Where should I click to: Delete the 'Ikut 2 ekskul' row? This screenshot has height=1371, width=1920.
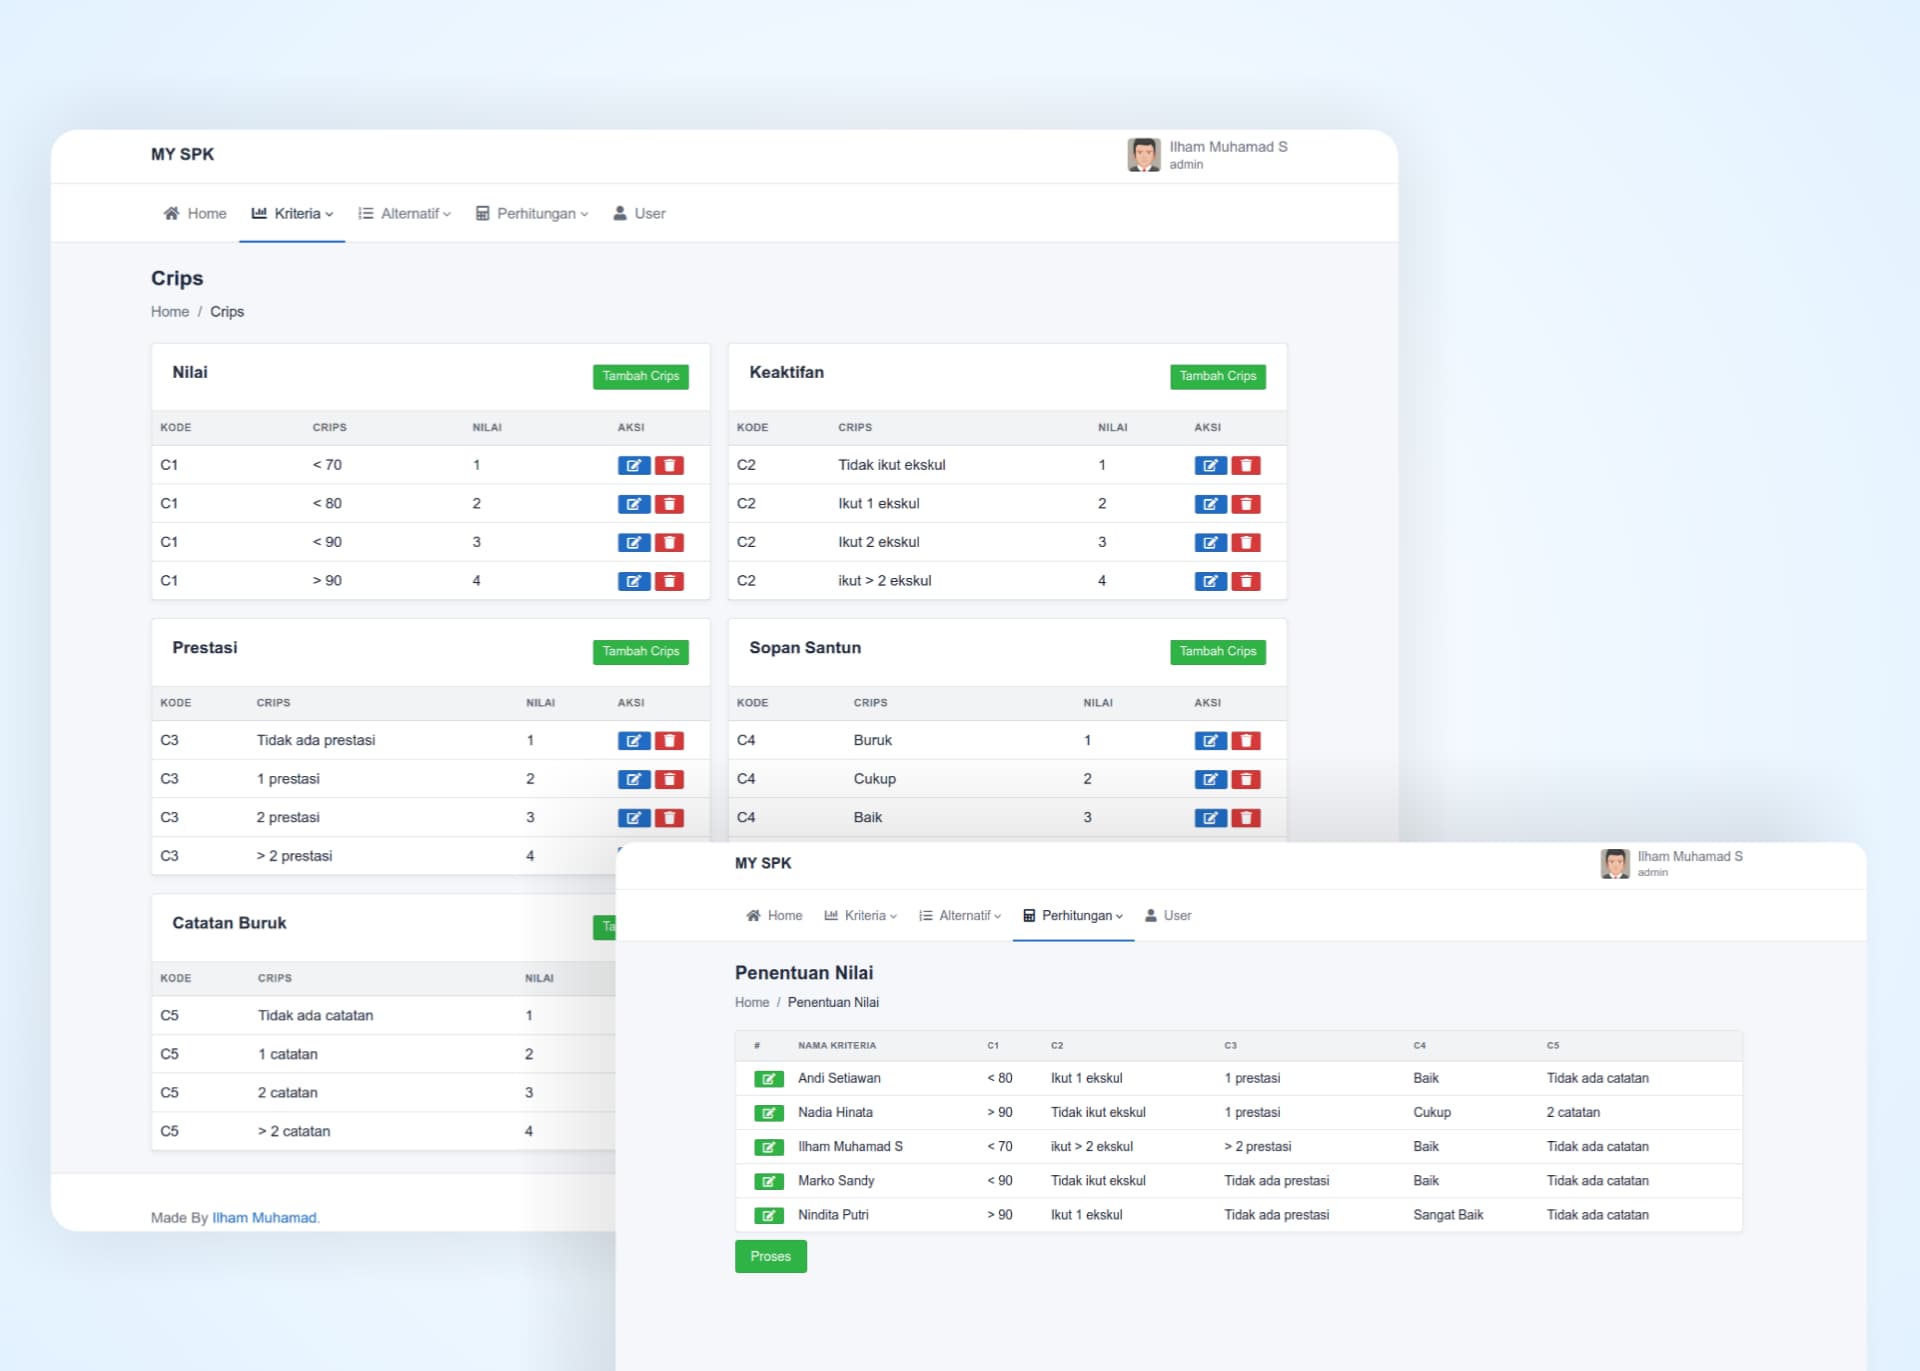(x=1246, y=542)
